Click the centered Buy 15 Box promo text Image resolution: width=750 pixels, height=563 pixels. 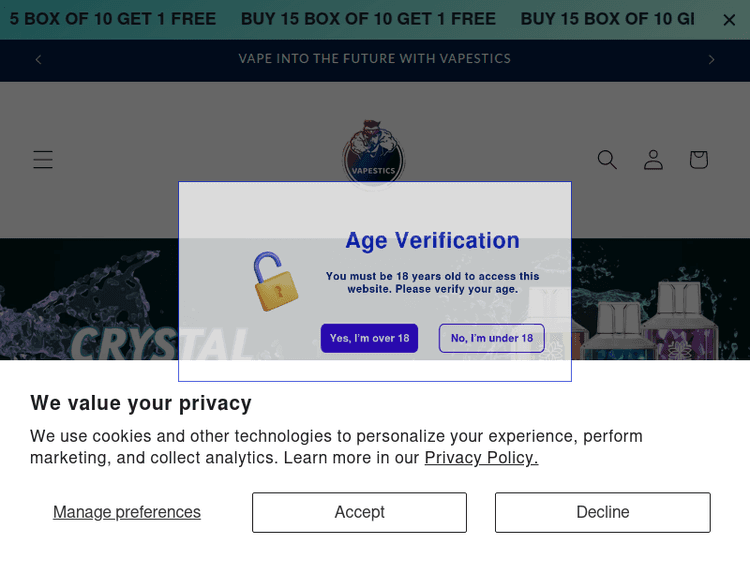click(x=368, y=19)
